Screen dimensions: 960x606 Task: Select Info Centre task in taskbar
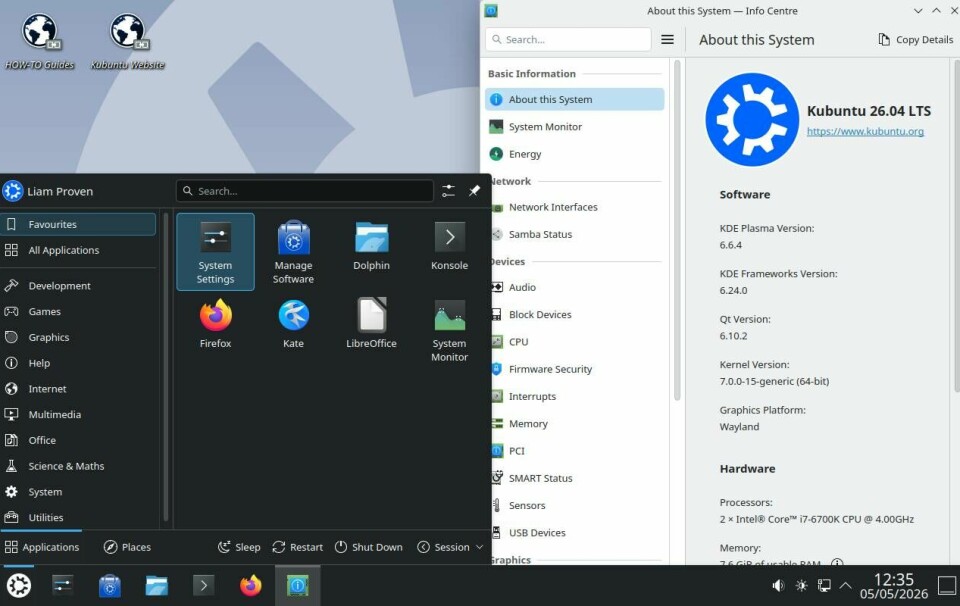point(298,586)
